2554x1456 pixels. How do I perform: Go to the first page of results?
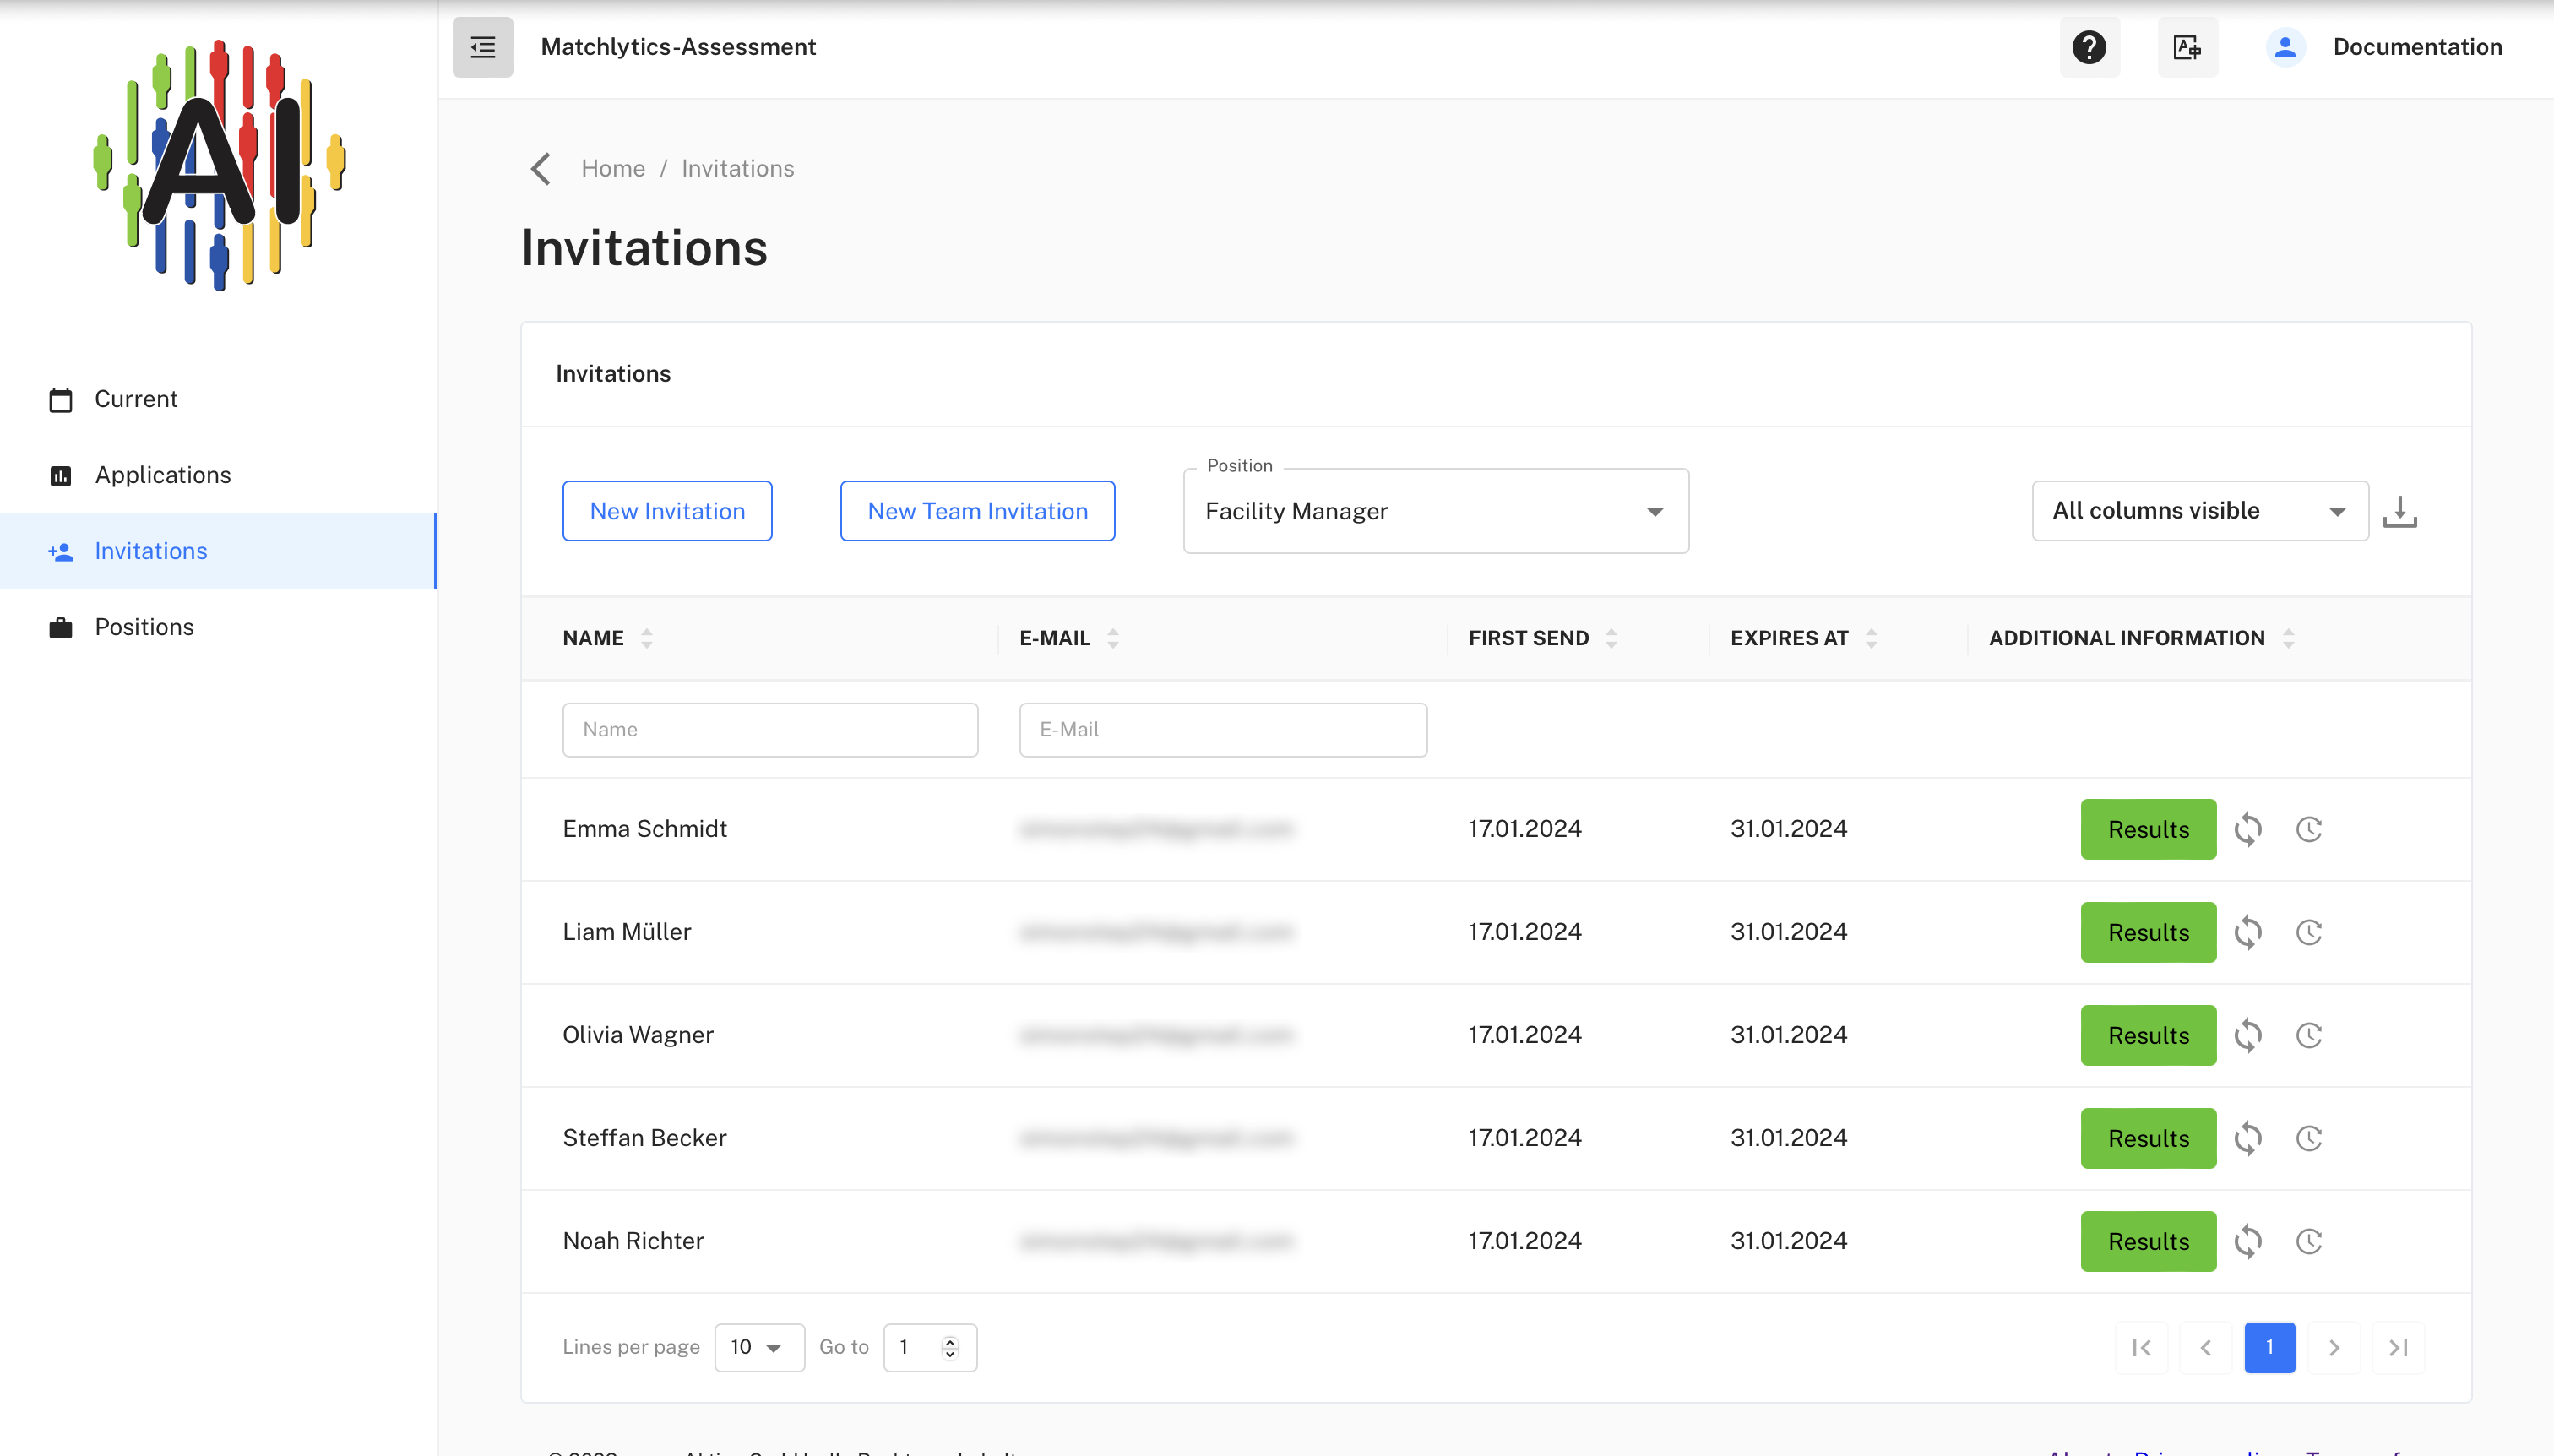[x=2141, y=1347]
